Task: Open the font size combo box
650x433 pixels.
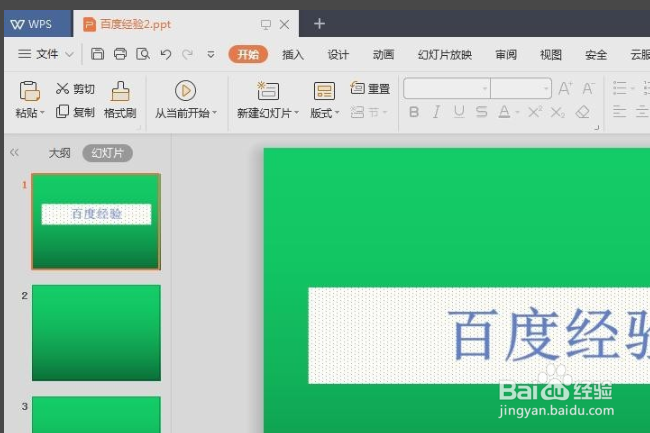Action: [521, 88]
